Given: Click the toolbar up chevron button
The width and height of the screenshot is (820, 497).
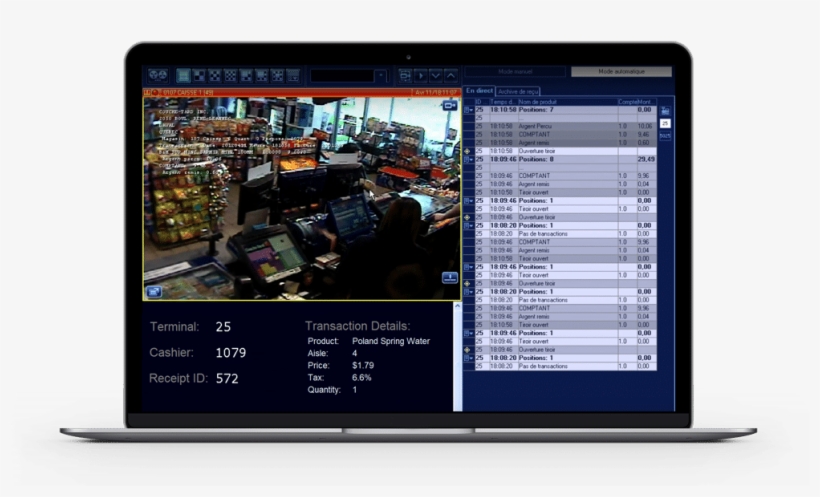Looking at the screenshot, I should (451, 76).
